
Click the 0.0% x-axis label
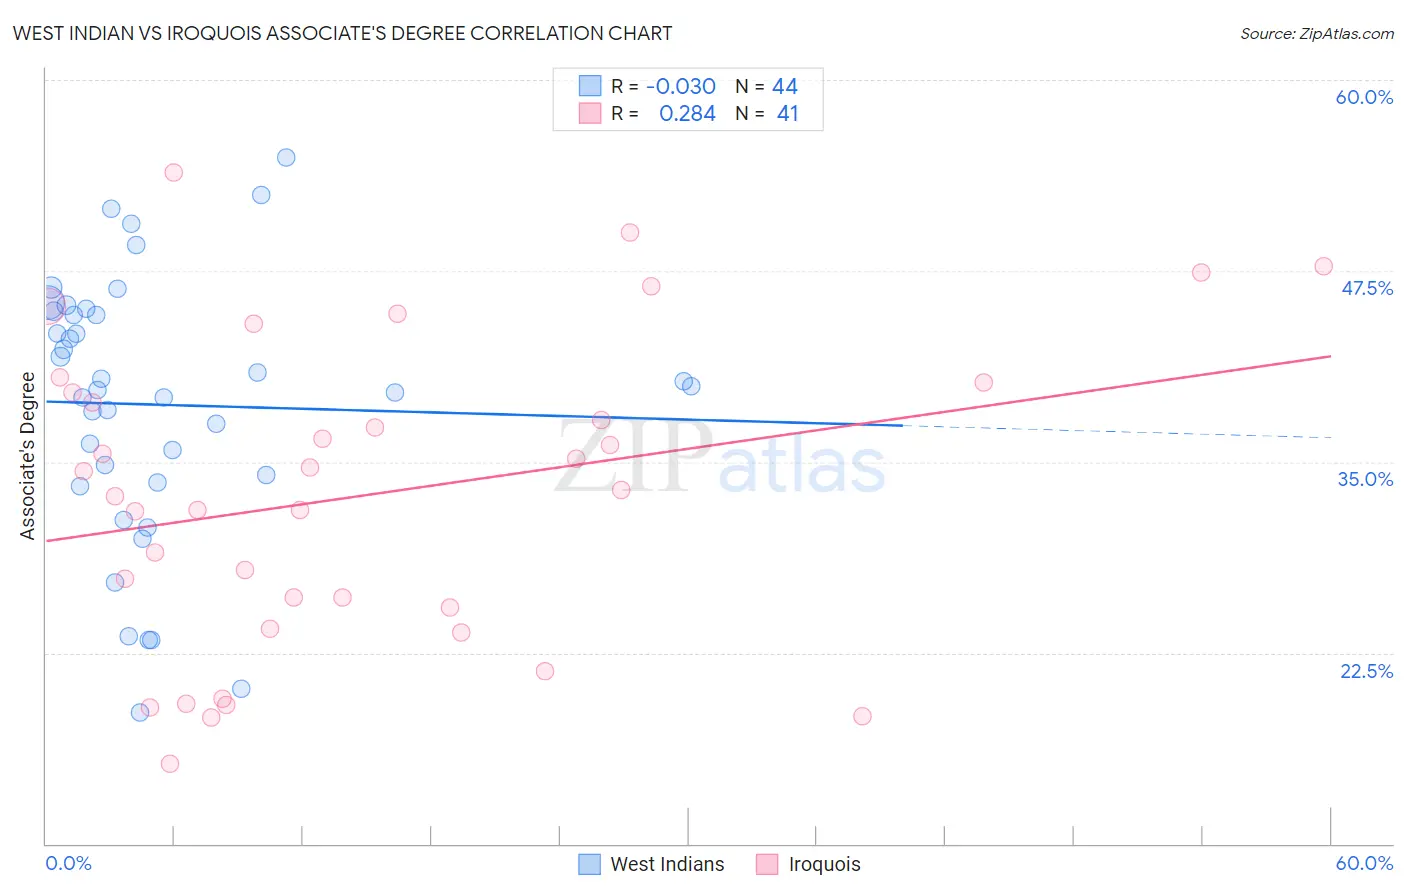click(69, 863)
